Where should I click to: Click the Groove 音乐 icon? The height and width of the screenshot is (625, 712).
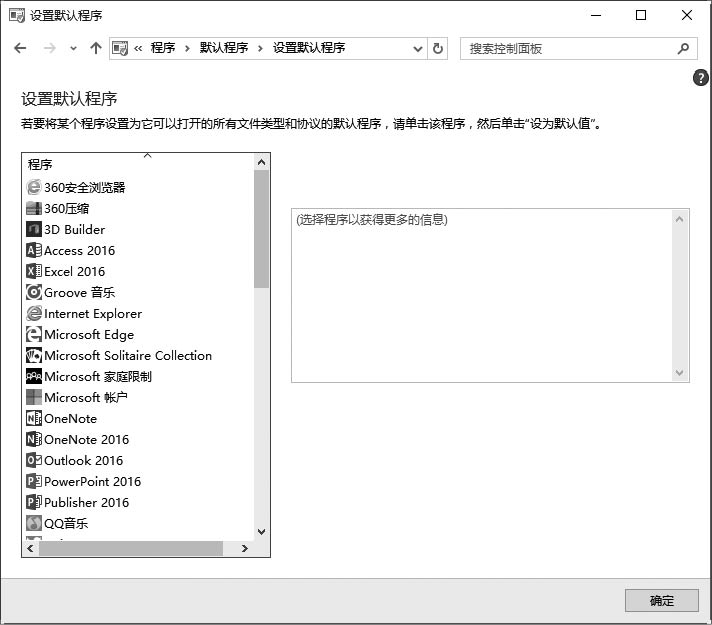(x=34, y=292)
